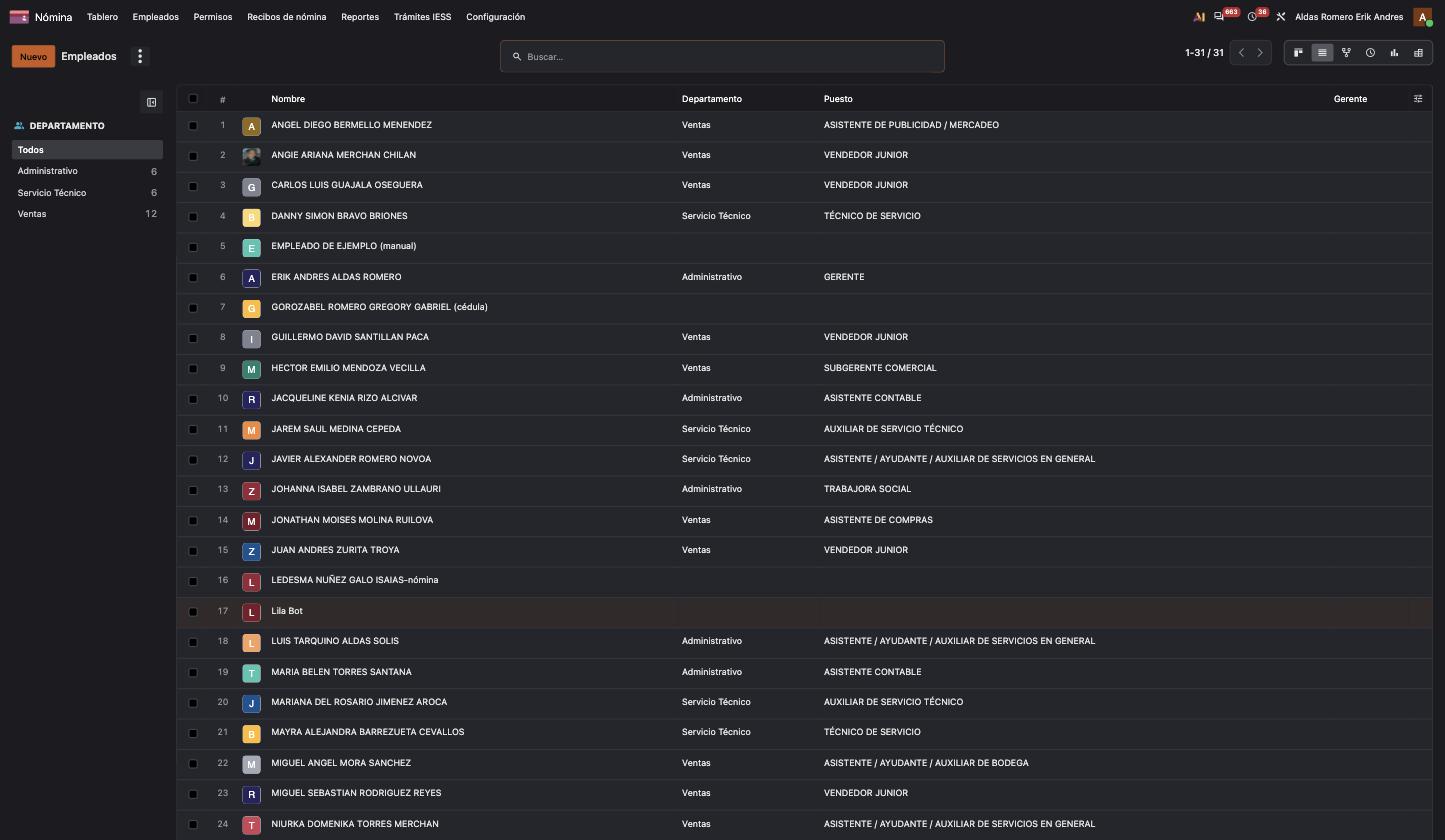Screen dimensions: 1445x840
Task: Filter by Administrativo department
Action: click(87, 171)
